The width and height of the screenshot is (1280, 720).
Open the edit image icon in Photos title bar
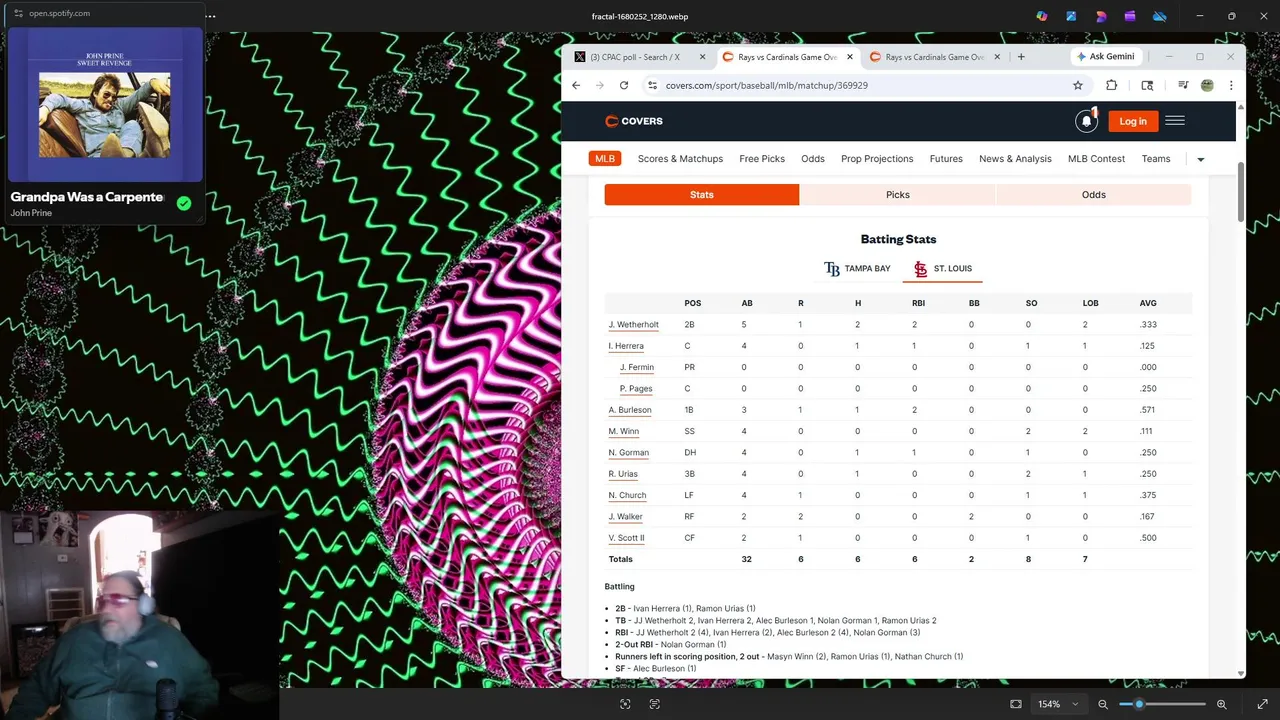tap(1071, 16)
